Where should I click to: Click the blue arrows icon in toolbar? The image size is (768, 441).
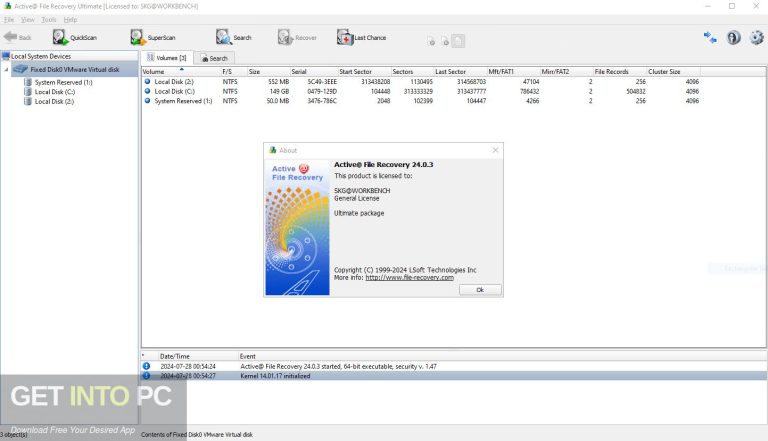[710, 37]
